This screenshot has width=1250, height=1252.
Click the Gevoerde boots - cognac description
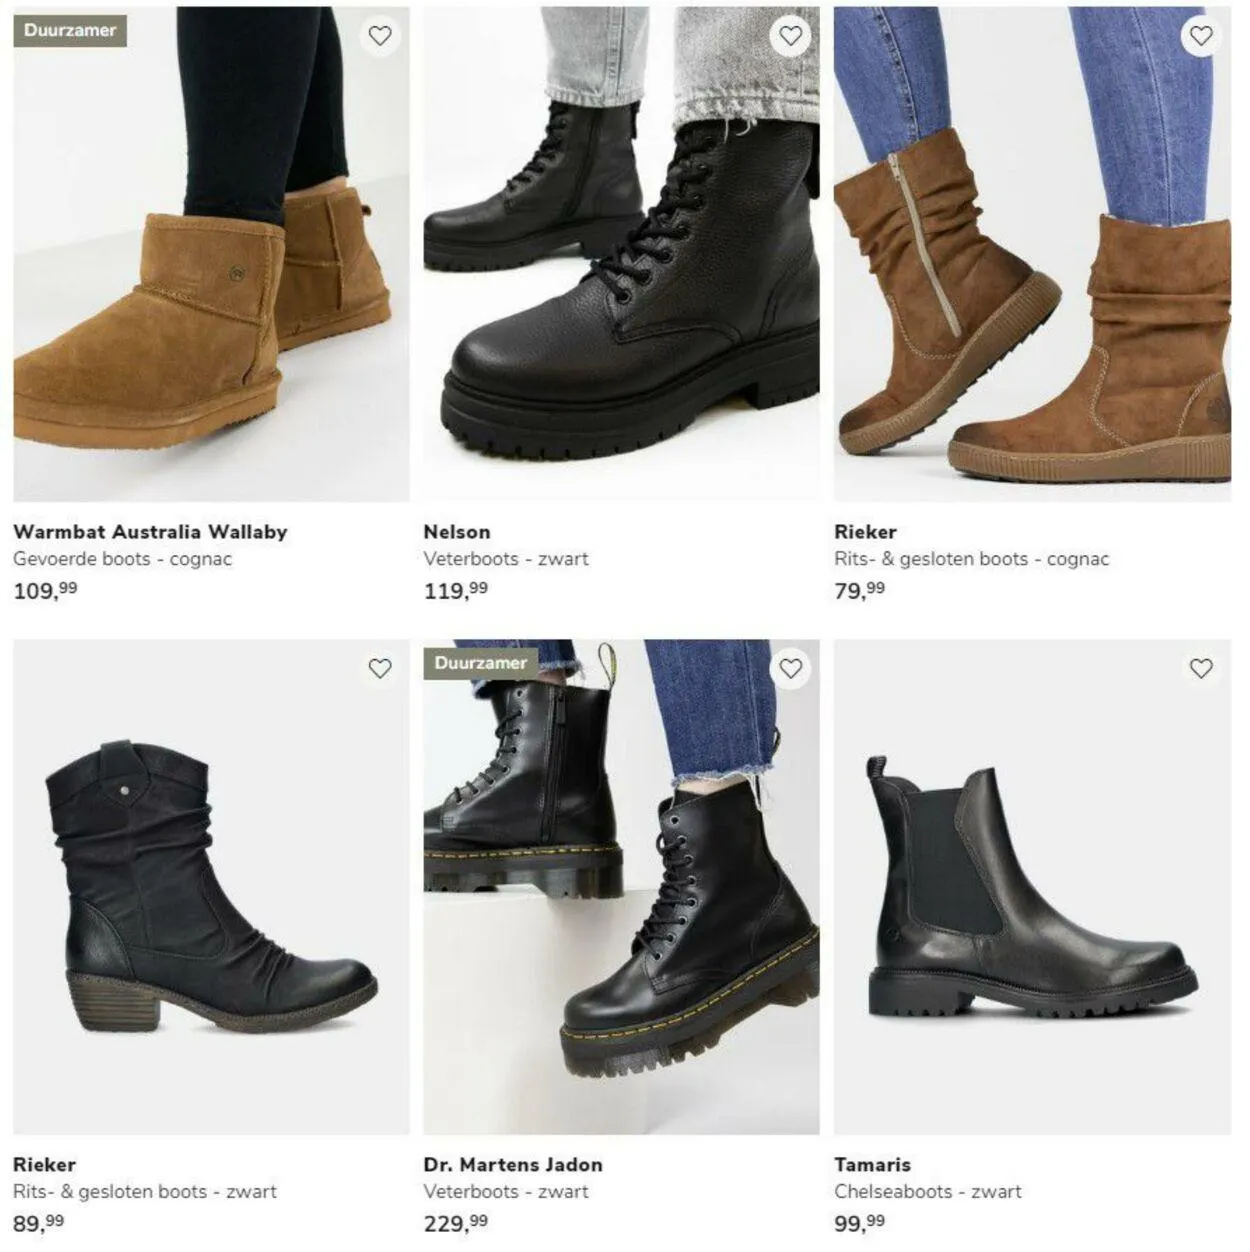(122, 559)
